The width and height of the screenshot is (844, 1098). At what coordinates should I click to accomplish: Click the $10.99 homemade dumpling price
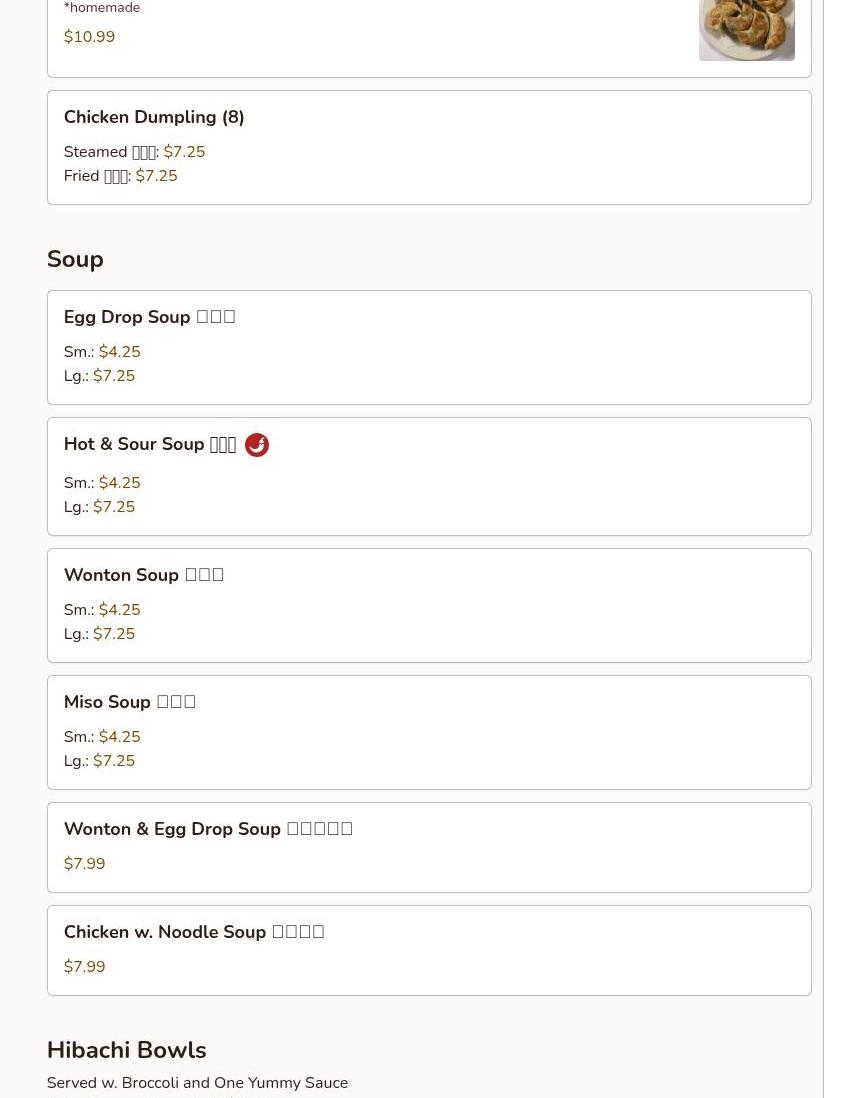click(89, 37)
